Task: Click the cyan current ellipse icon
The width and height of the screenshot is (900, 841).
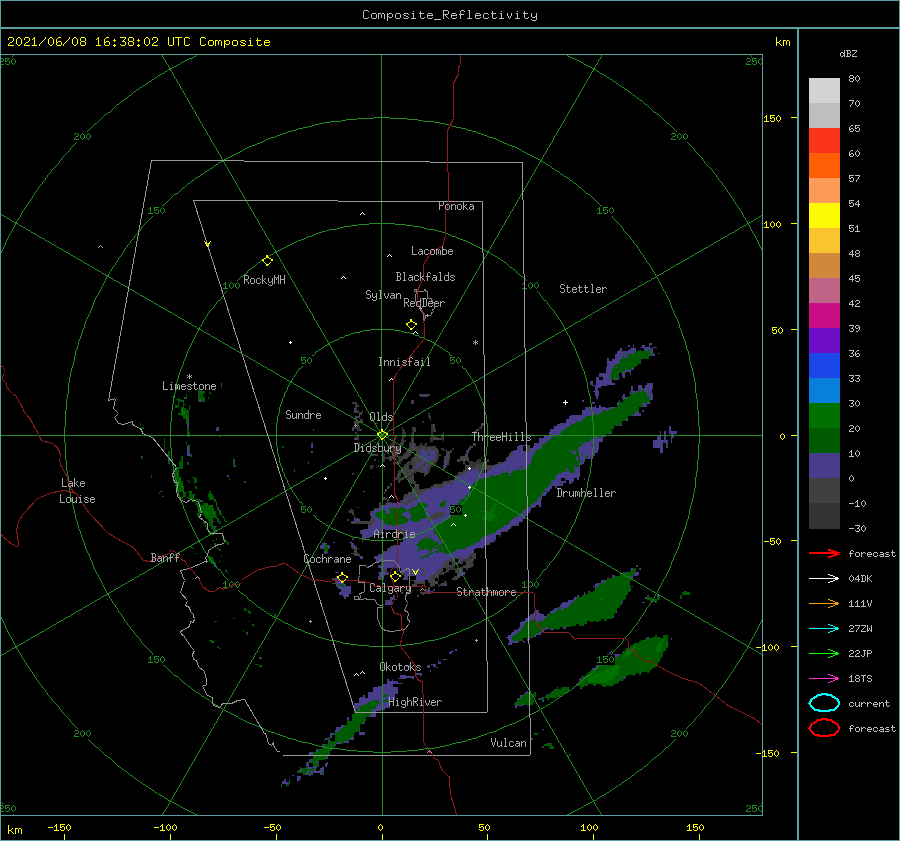Action: (824, 703)
